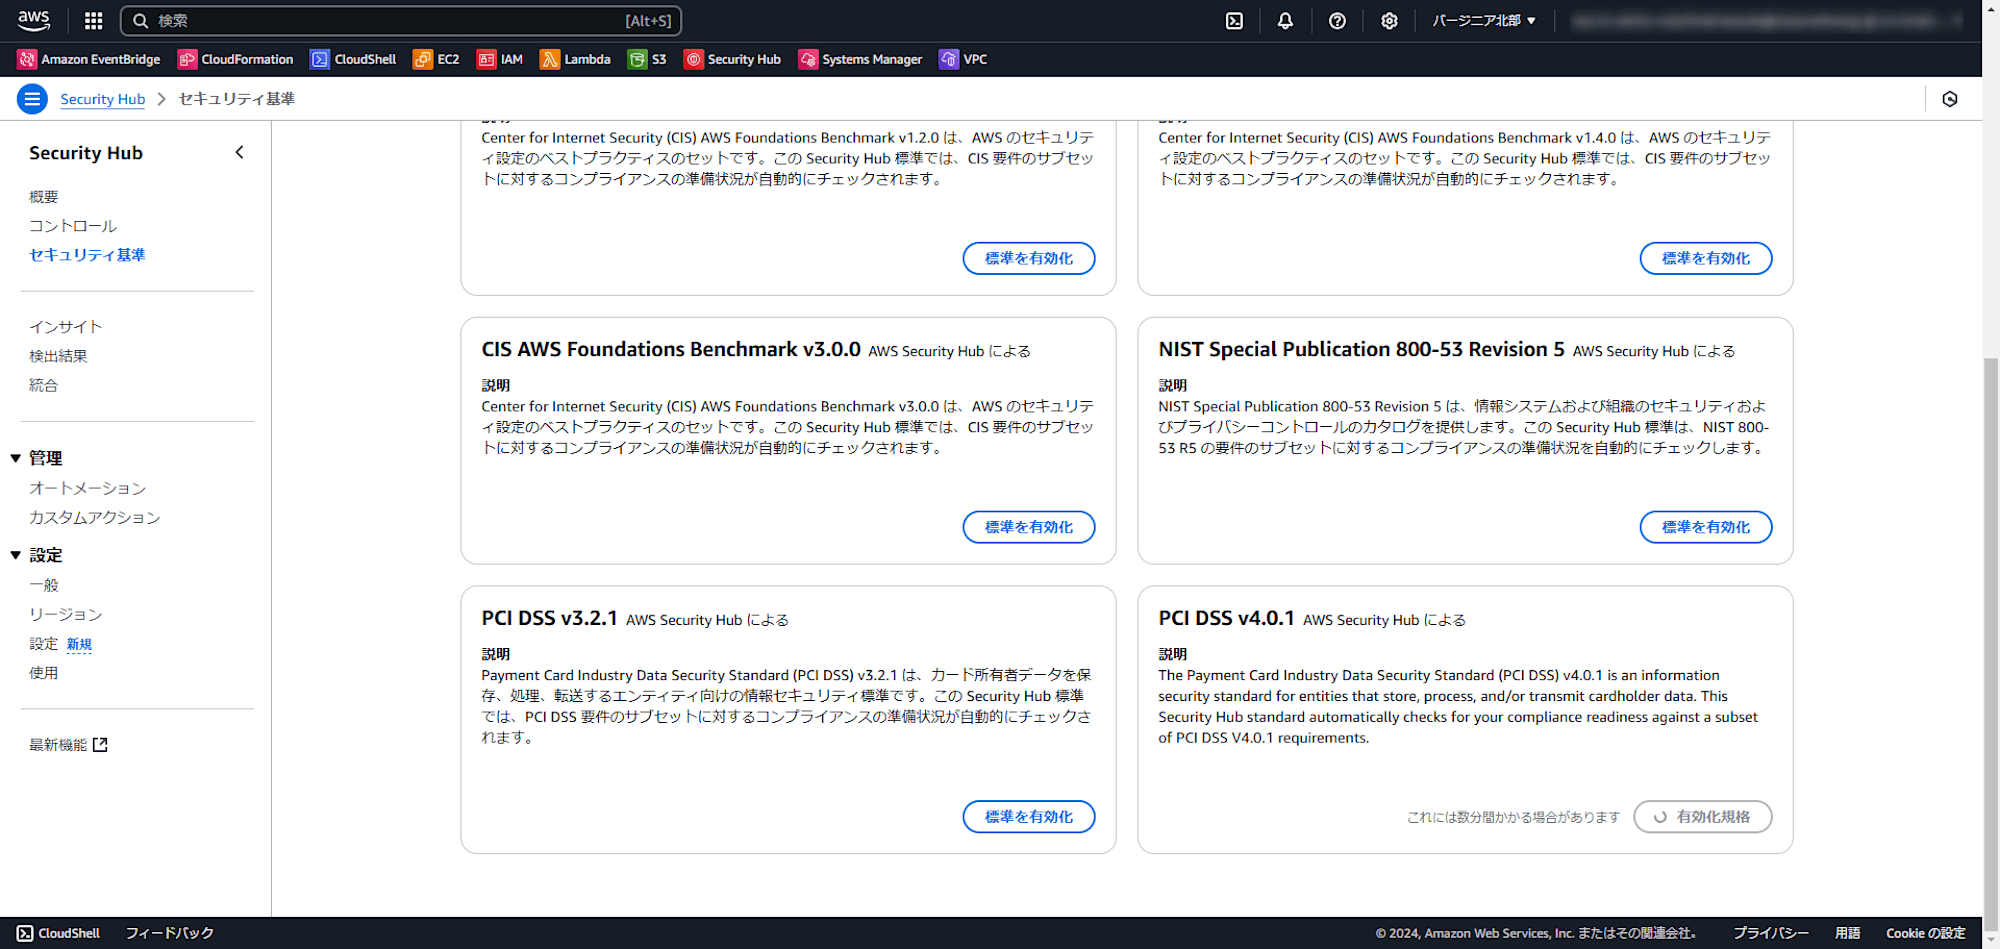
Task: Open インサイト in sidebar
Action: point(65,327)
